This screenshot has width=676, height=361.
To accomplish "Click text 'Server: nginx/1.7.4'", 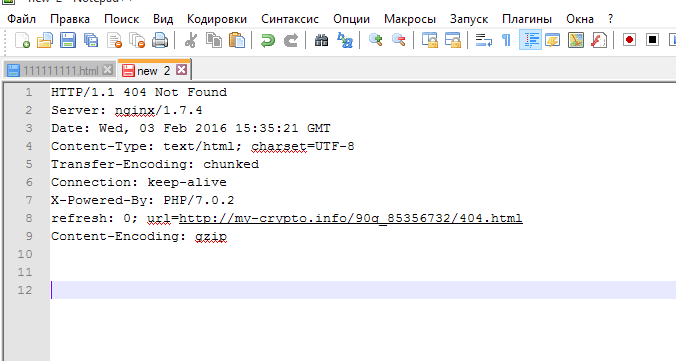I will tap(127, 110).
